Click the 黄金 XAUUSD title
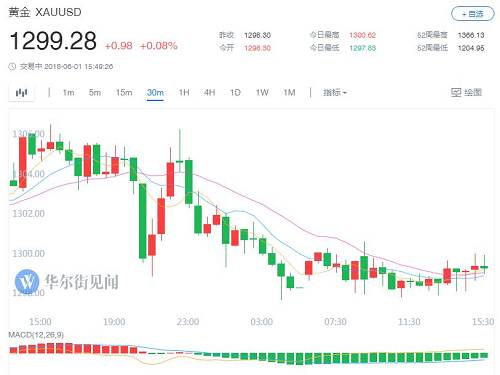Viewport: 500px width, 375px height. (x=45, y=12)
